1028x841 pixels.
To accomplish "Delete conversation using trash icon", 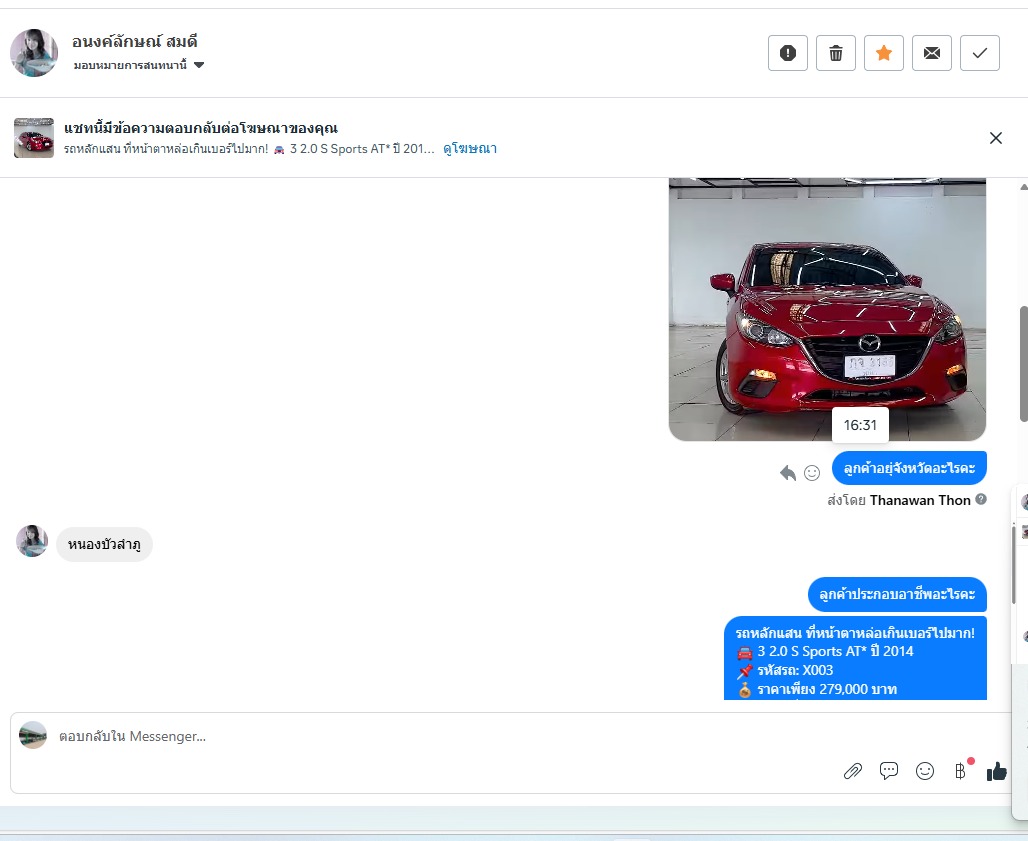I will tap(836, 53).
